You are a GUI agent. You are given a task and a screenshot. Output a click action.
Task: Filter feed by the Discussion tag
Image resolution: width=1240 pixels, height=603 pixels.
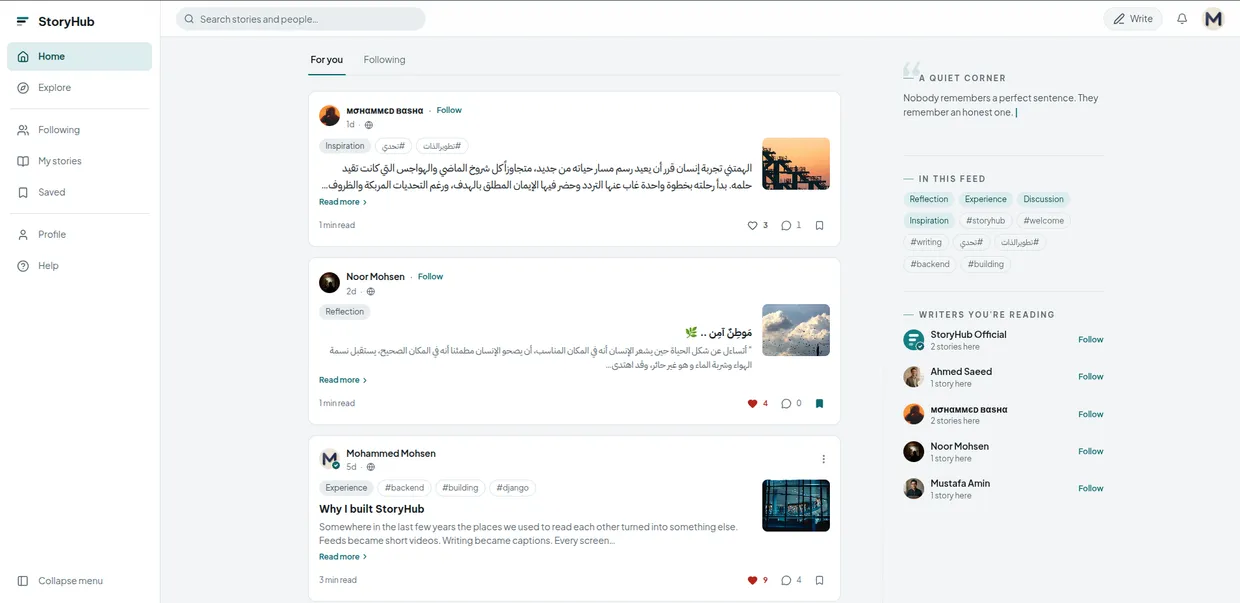pos(1043,199)
